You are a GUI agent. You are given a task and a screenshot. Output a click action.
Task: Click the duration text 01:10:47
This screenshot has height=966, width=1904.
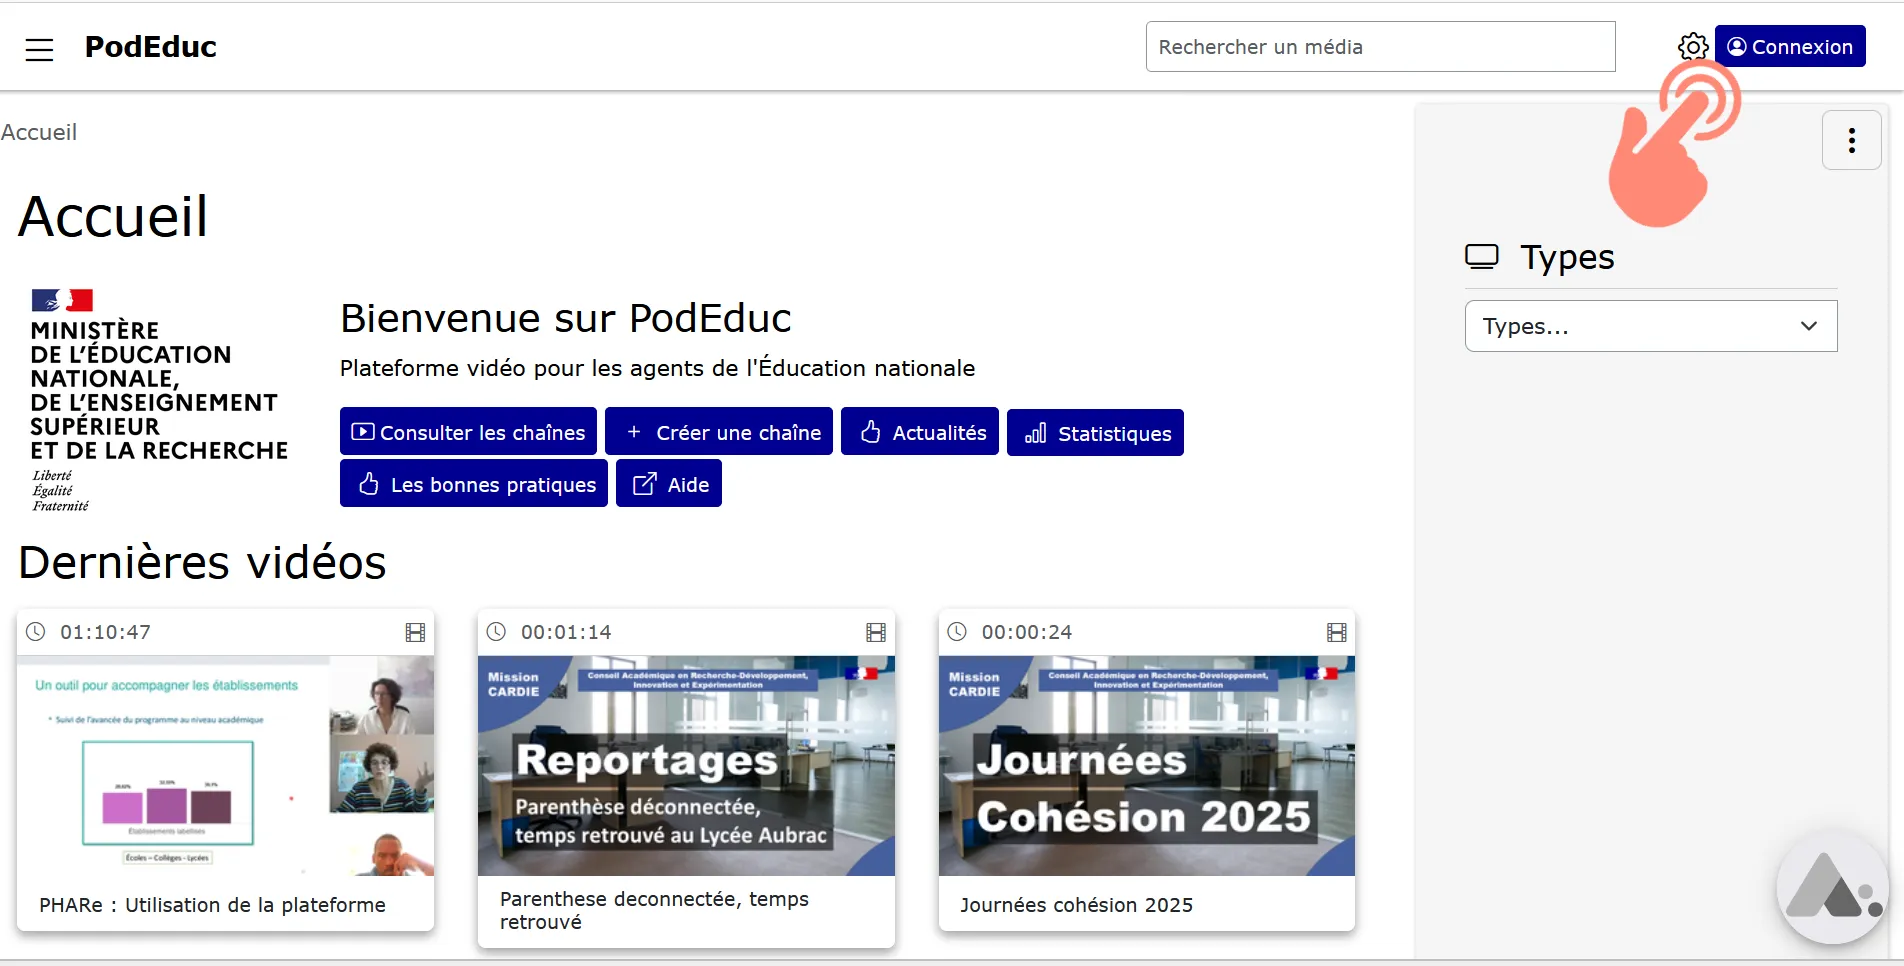105,632
